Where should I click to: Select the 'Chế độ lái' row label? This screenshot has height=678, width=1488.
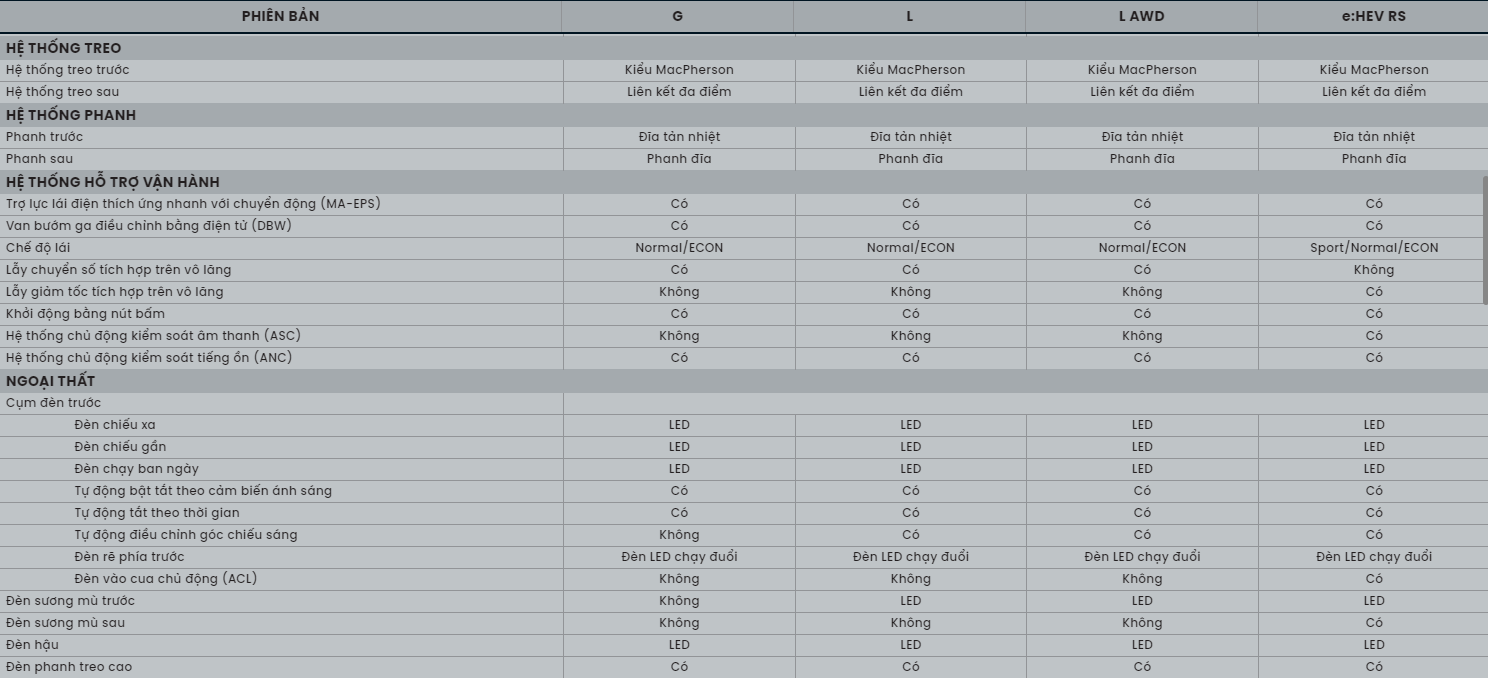38,248
